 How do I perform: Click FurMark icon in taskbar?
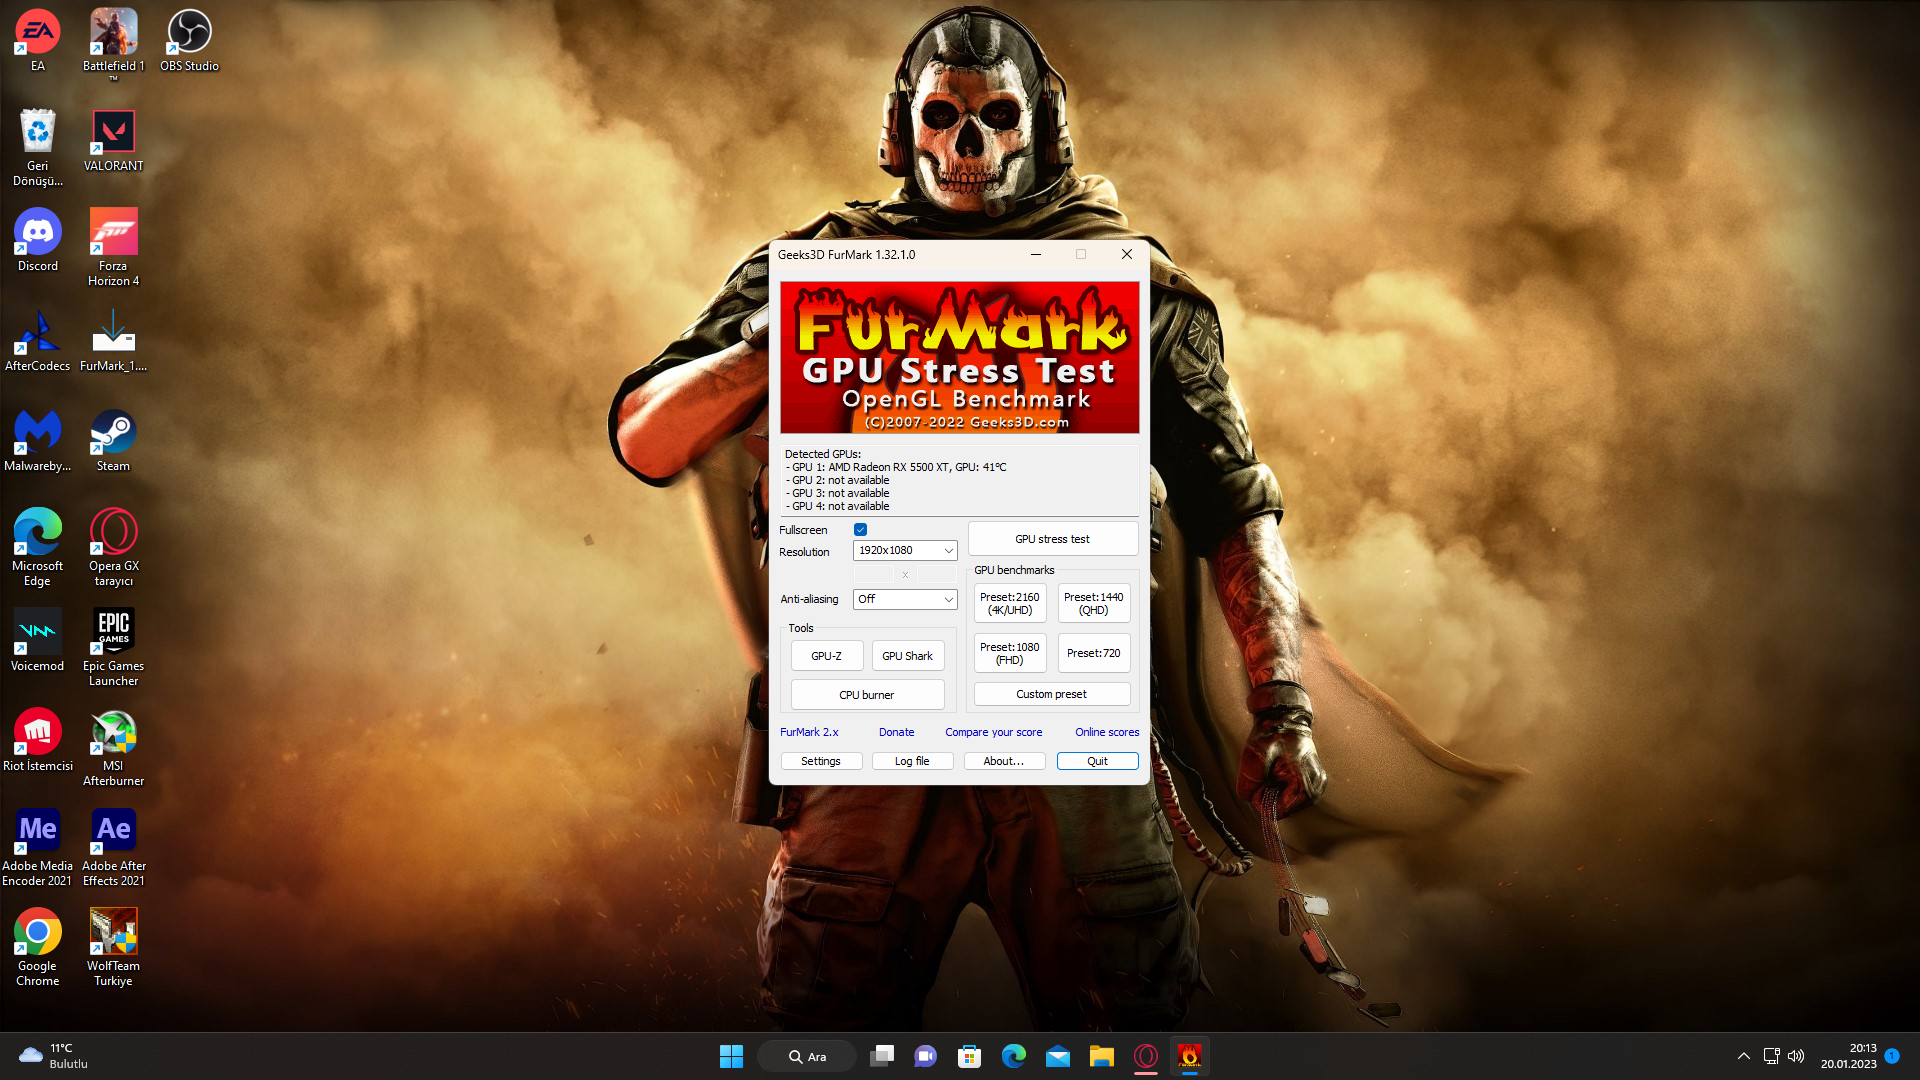pos(1189,1056)
